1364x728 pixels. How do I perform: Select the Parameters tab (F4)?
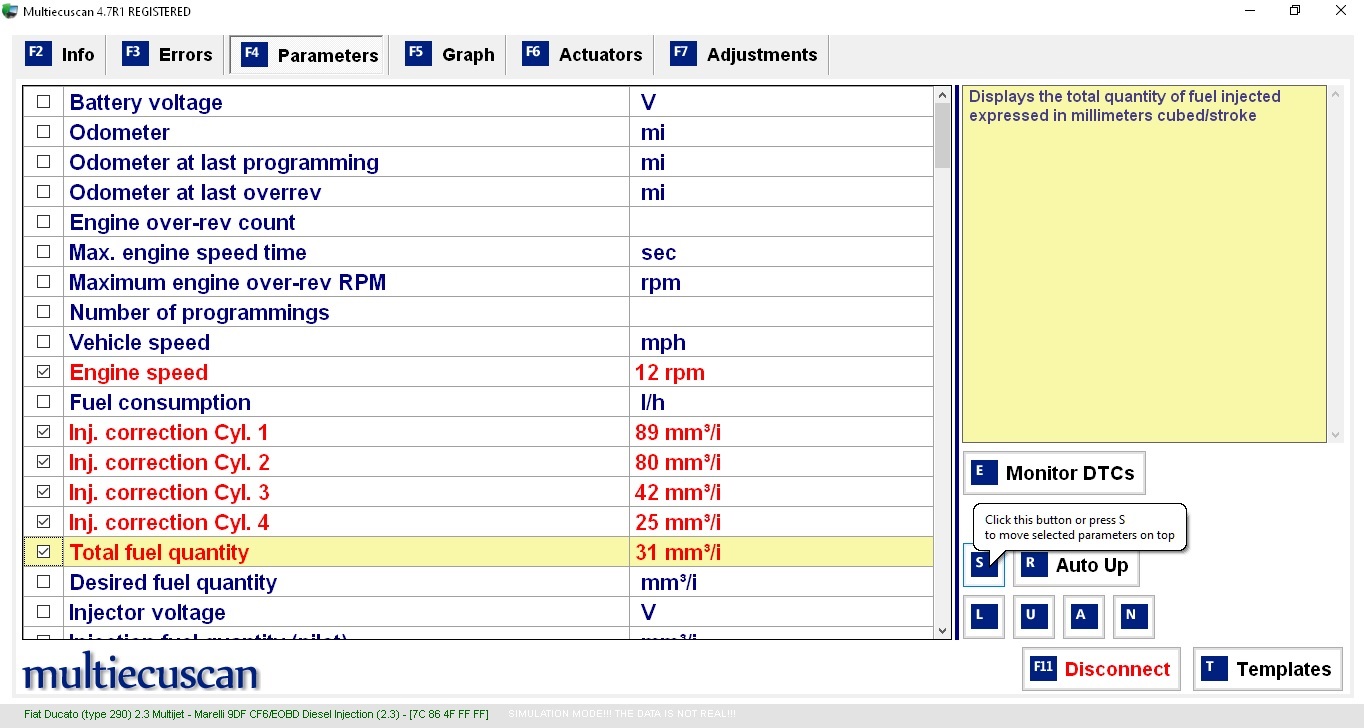click(x=307, y=55)
